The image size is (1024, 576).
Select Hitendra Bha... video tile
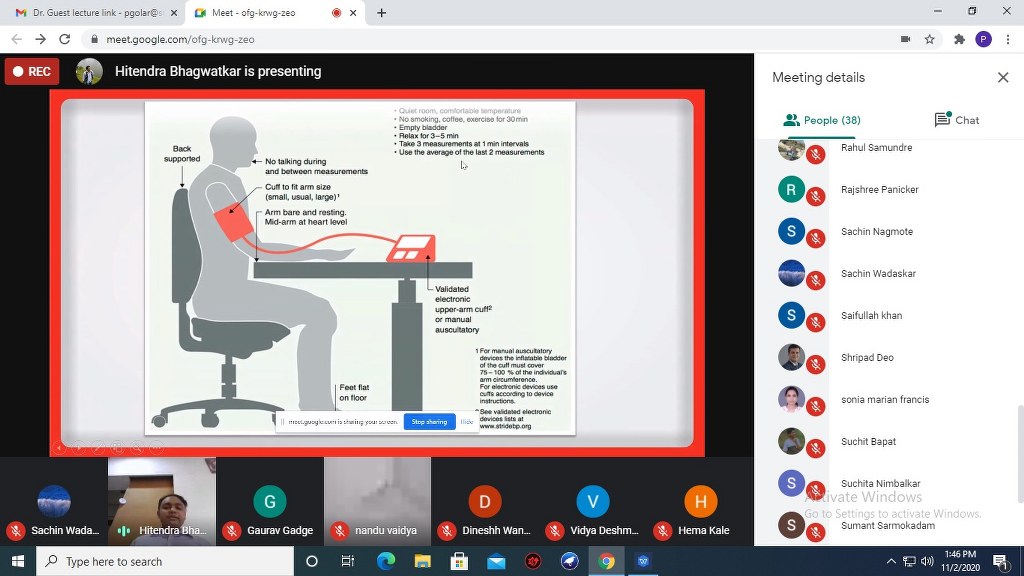click(161, 502)
